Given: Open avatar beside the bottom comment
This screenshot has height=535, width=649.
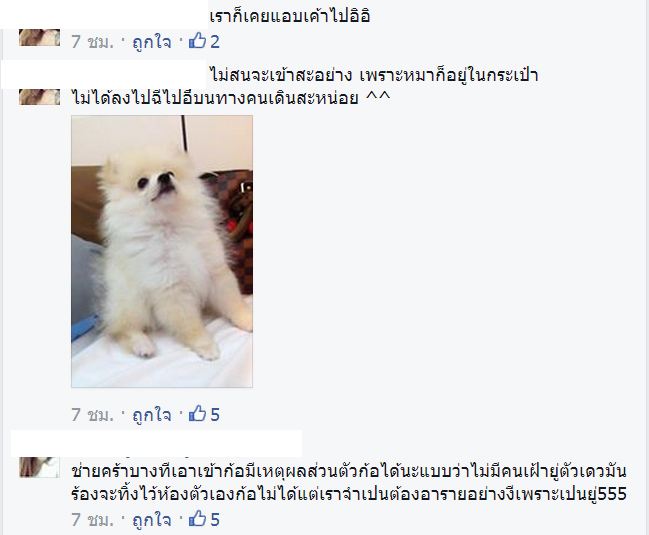Looking at the screenshot, I should 40,467.
